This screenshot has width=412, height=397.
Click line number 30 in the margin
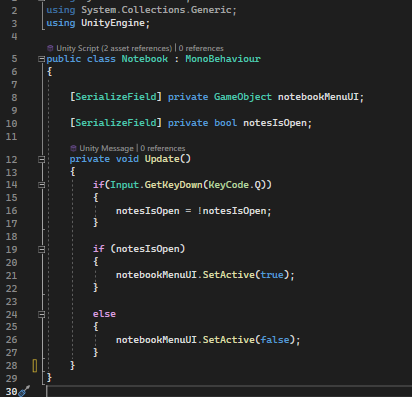click(11, 391)
